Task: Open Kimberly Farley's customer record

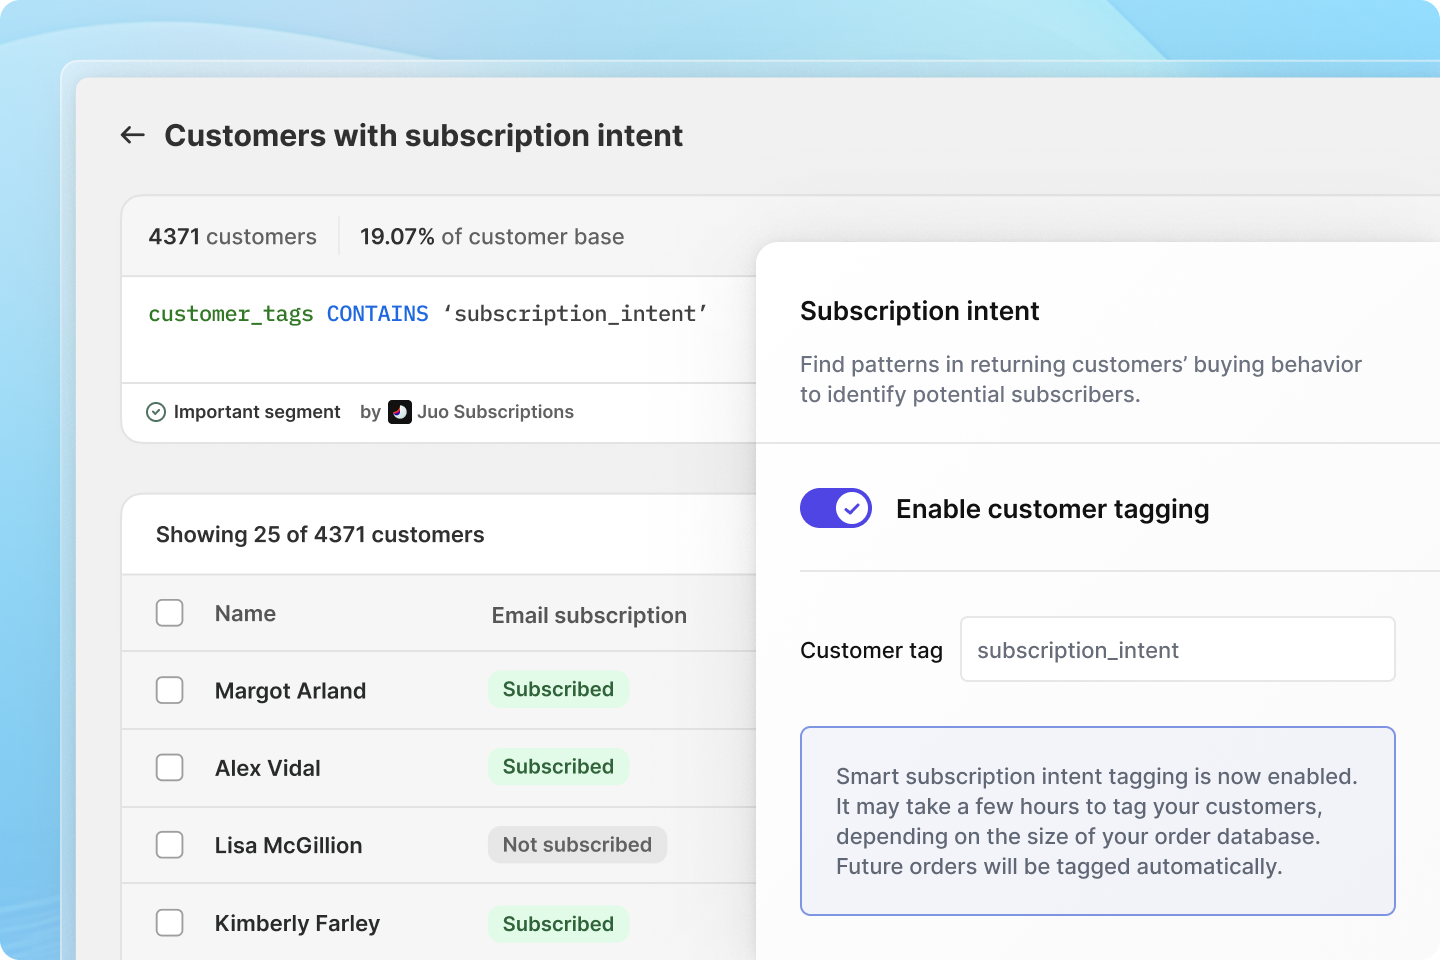Action: 297,923
